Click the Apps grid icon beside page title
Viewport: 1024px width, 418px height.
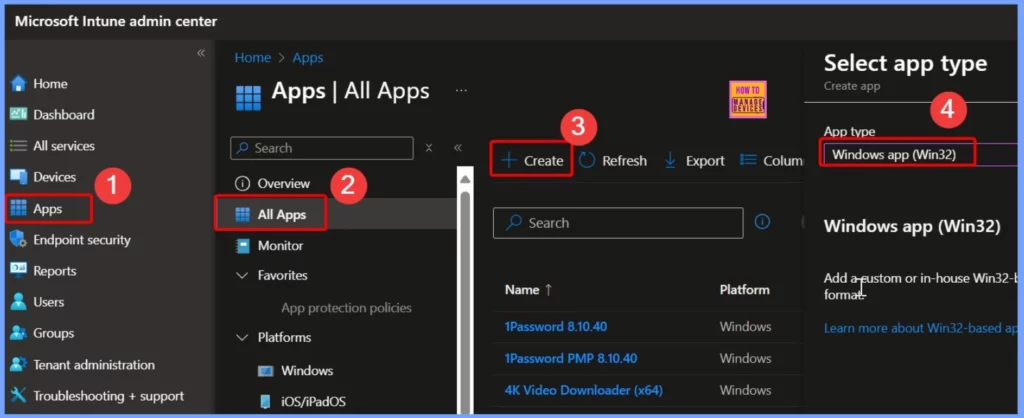coord(248,97)
